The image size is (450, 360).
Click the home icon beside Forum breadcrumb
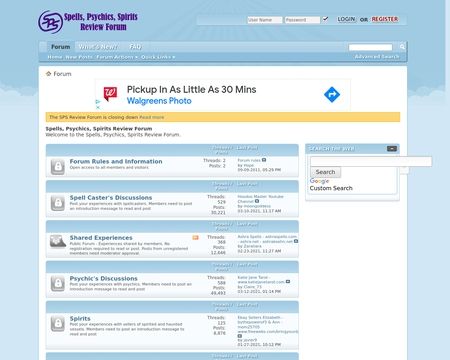[x=49, y=74]
